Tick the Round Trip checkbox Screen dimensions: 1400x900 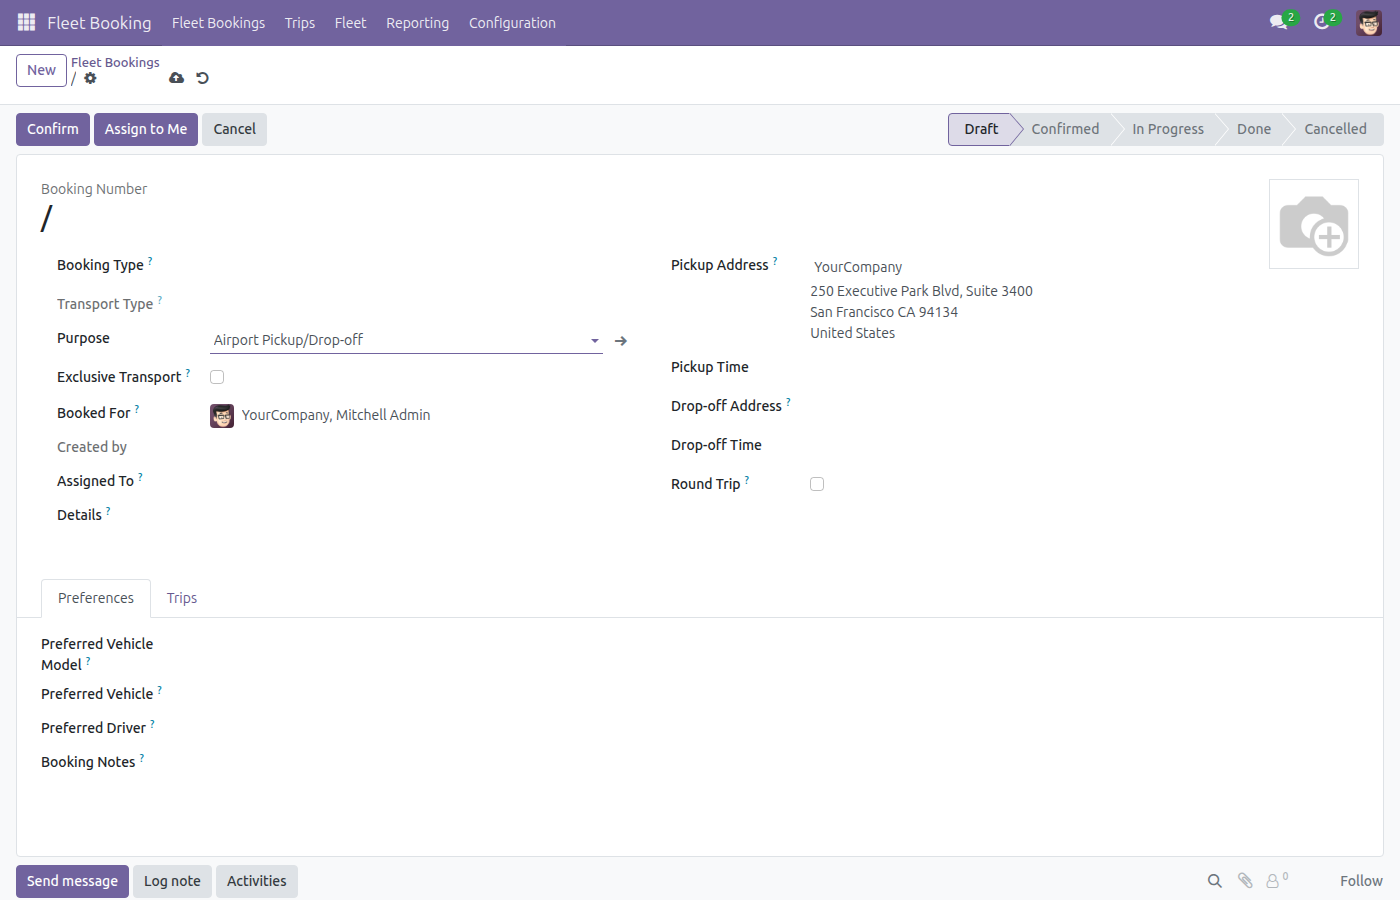[817, 484]
